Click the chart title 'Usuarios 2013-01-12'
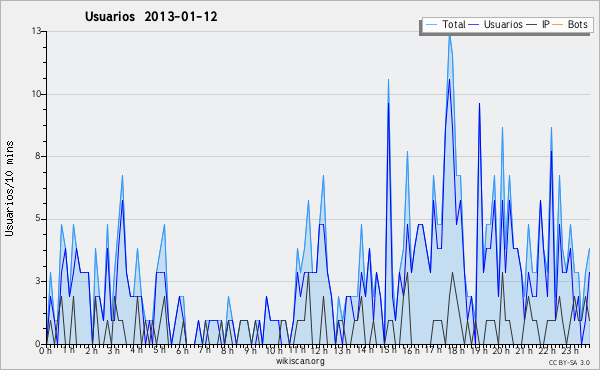The image size is (600, 370). 151,16
